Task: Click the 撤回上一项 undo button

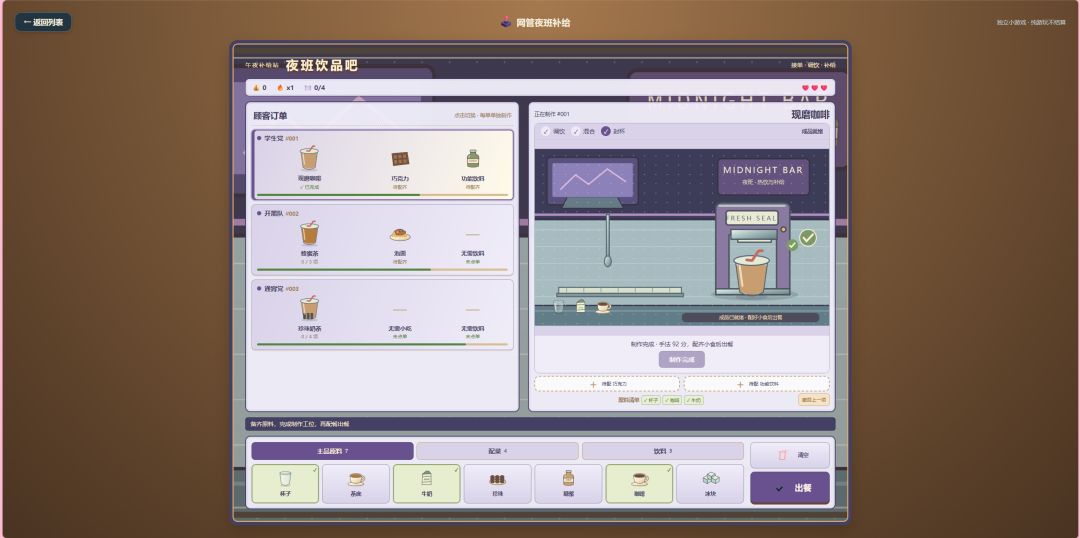Action: (x=813, y=400)
